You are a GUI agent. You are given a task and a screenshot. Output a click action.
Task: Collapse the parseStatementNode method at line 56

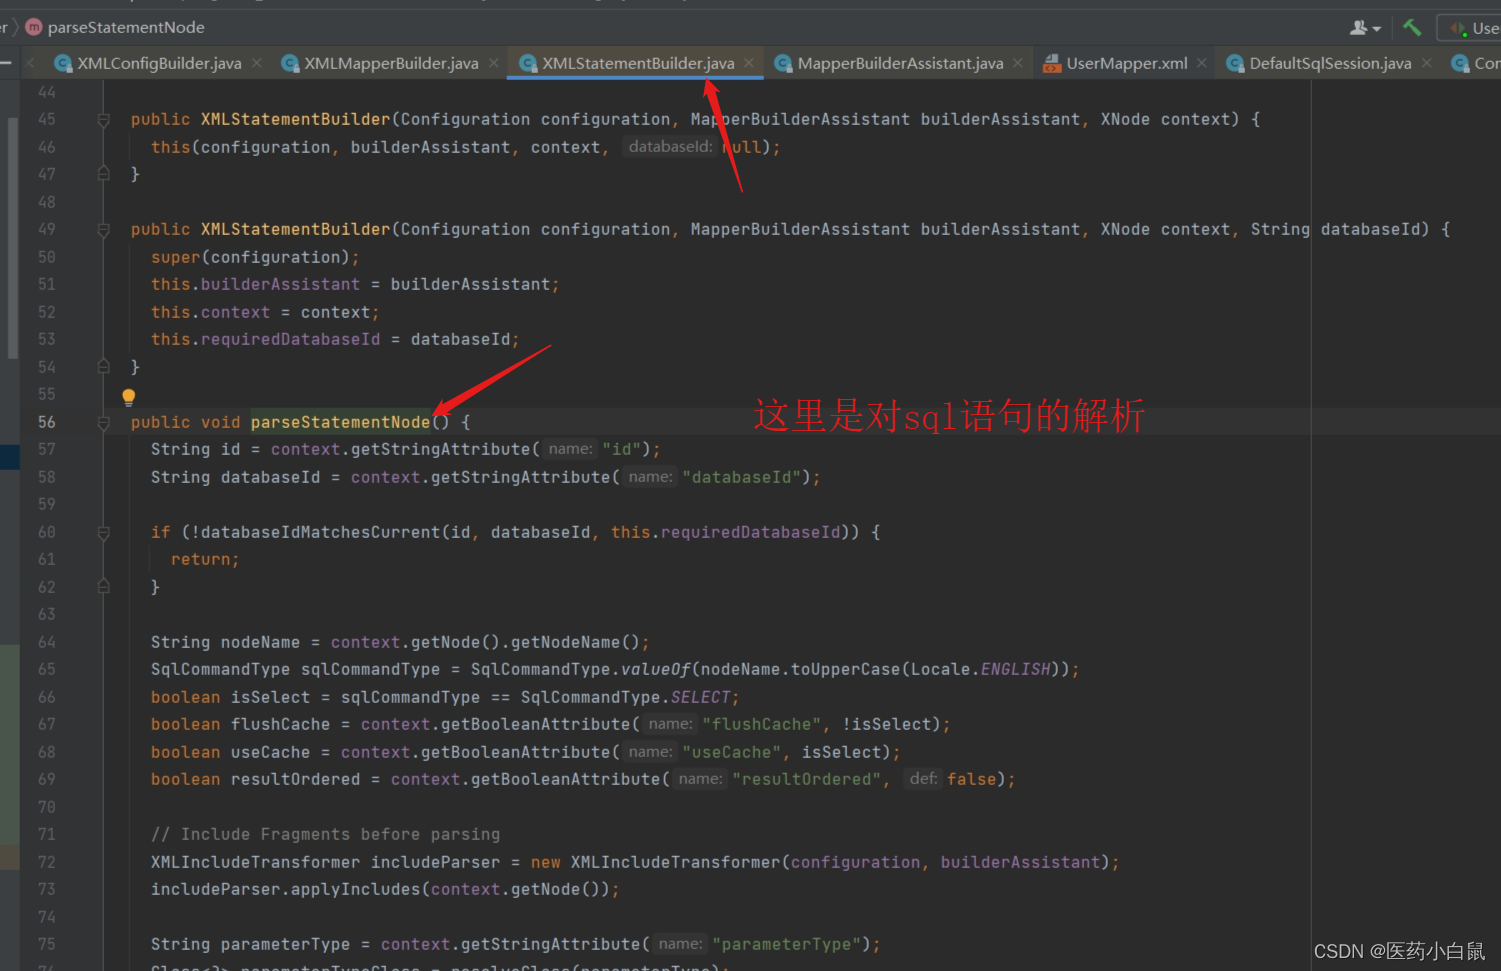point(103,423)
